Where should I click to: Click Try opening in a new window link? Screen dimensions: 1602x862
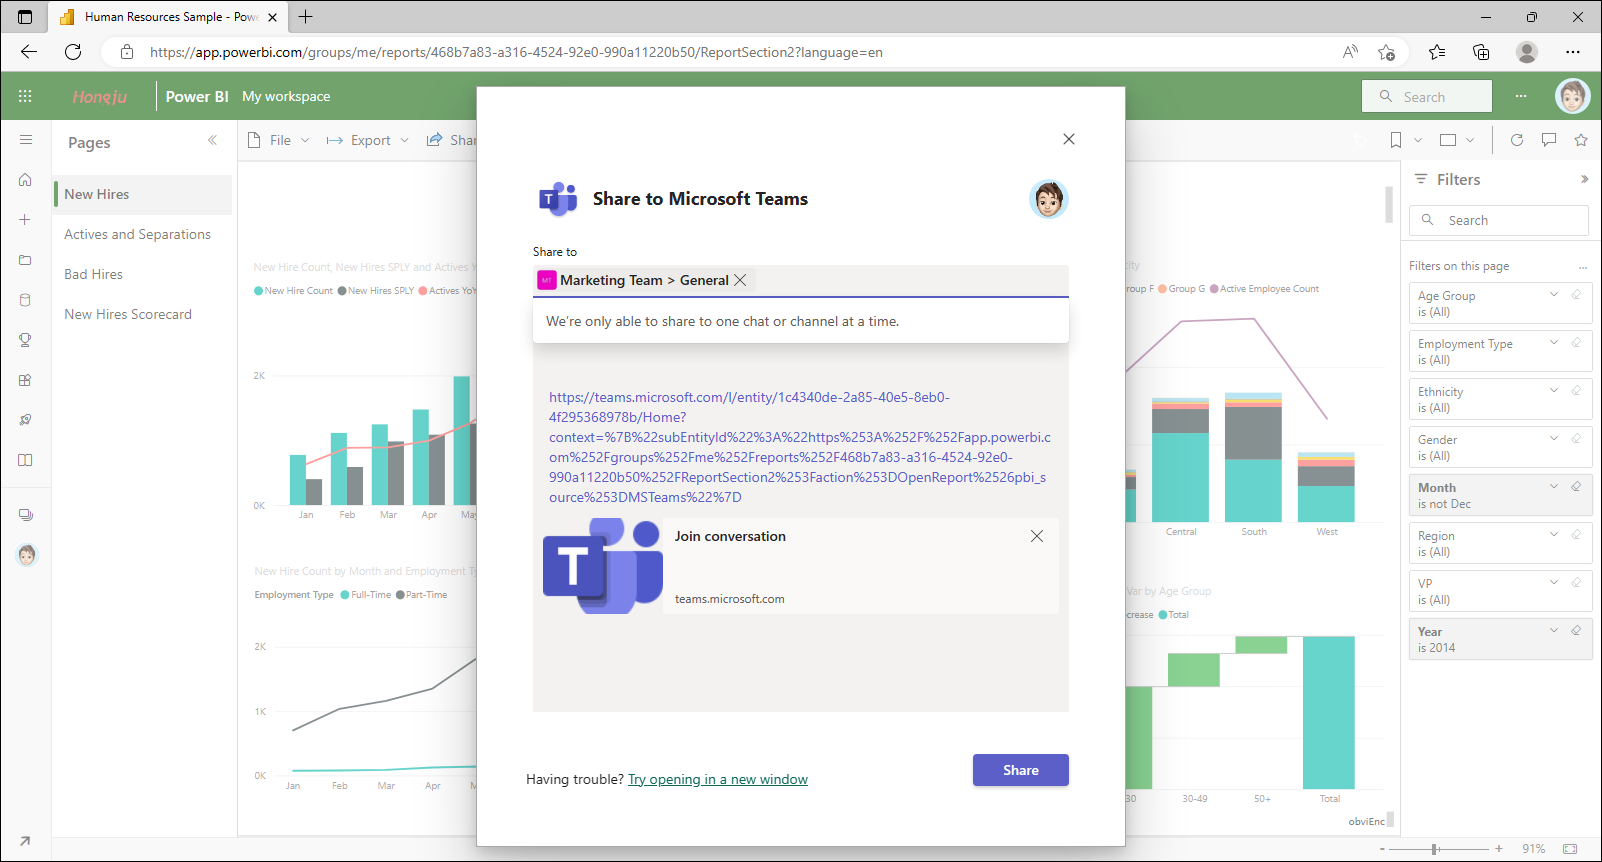click(718, 780)
